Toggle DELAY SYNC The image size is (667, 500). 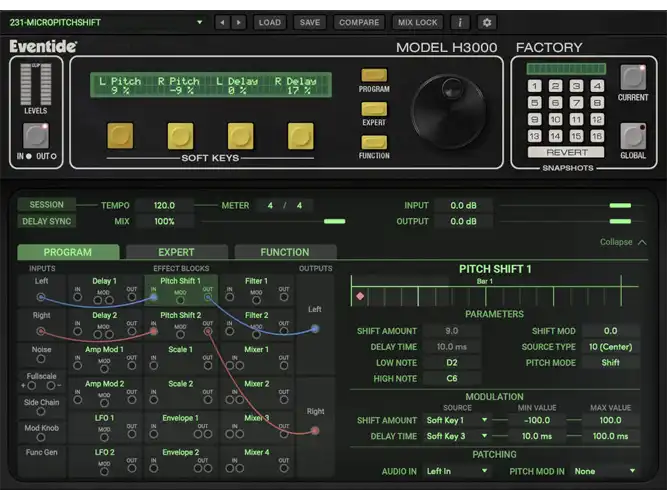click(46, 221)
